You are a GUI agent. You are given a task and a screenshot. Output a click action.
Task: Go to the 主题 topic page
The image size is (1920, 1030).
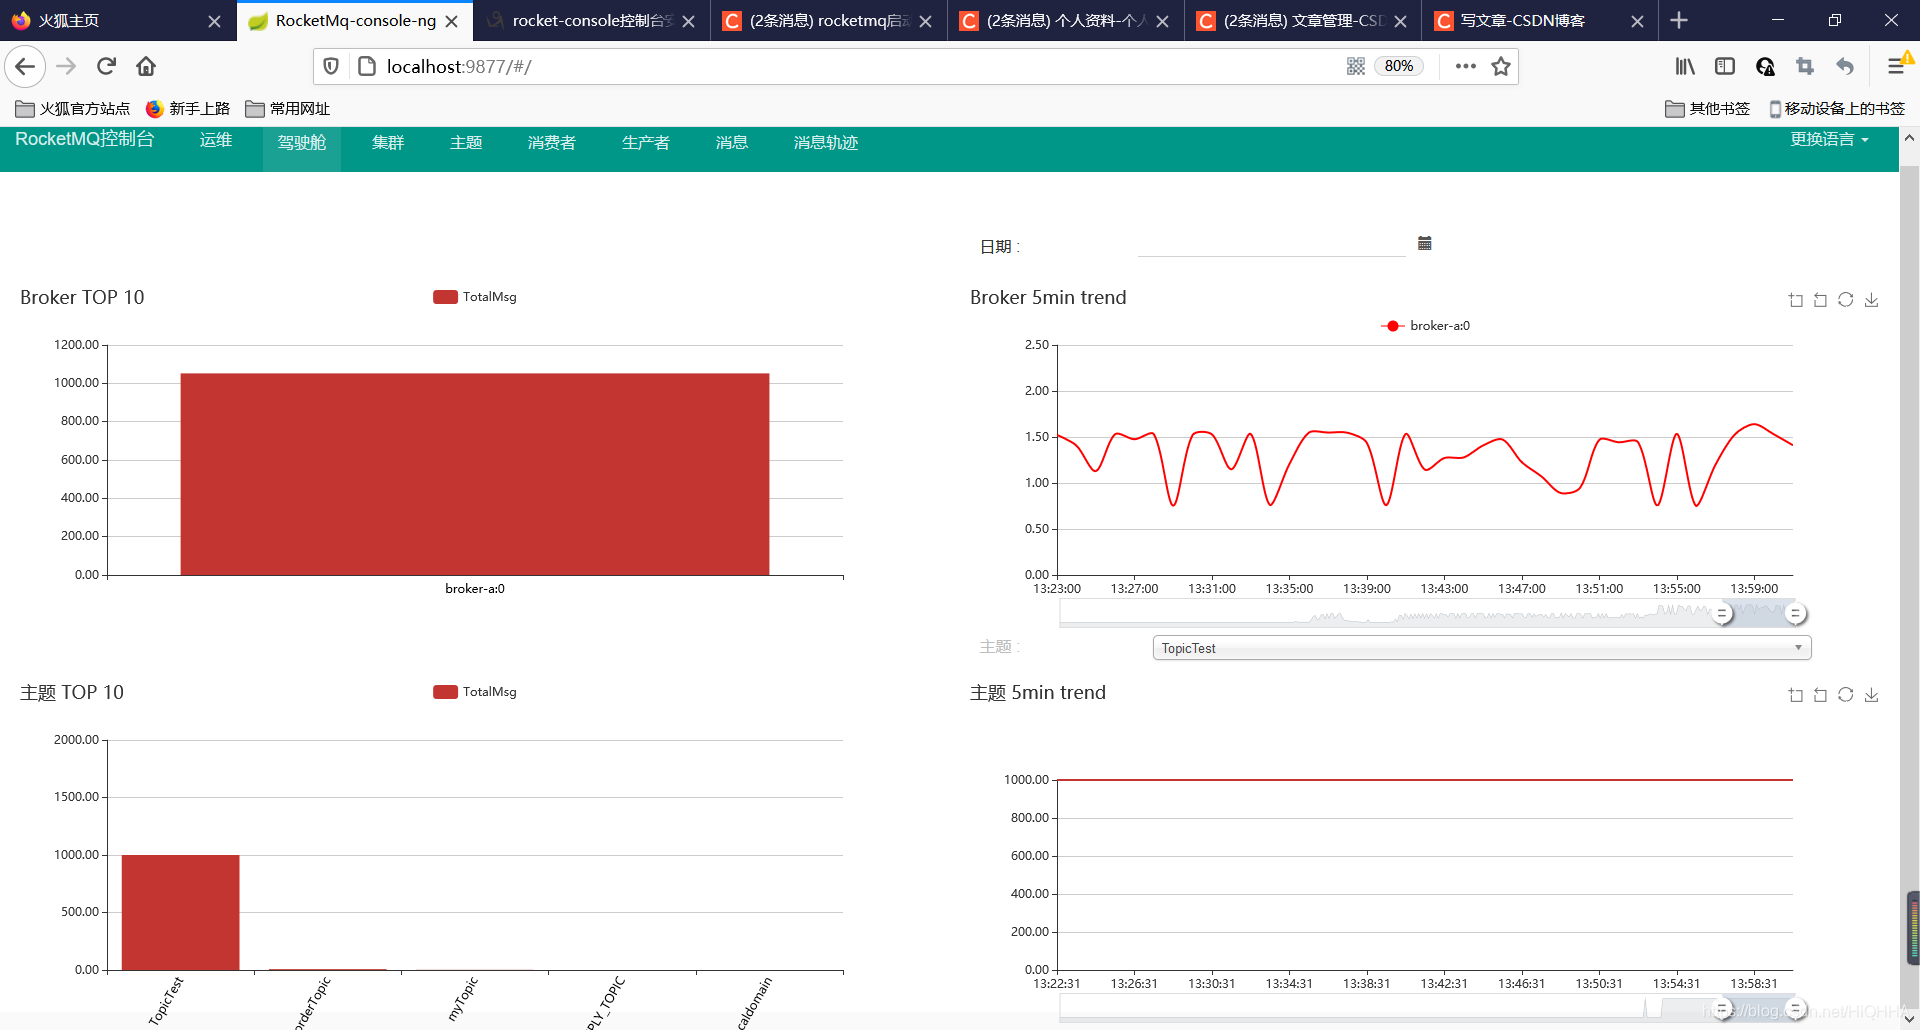466,143
